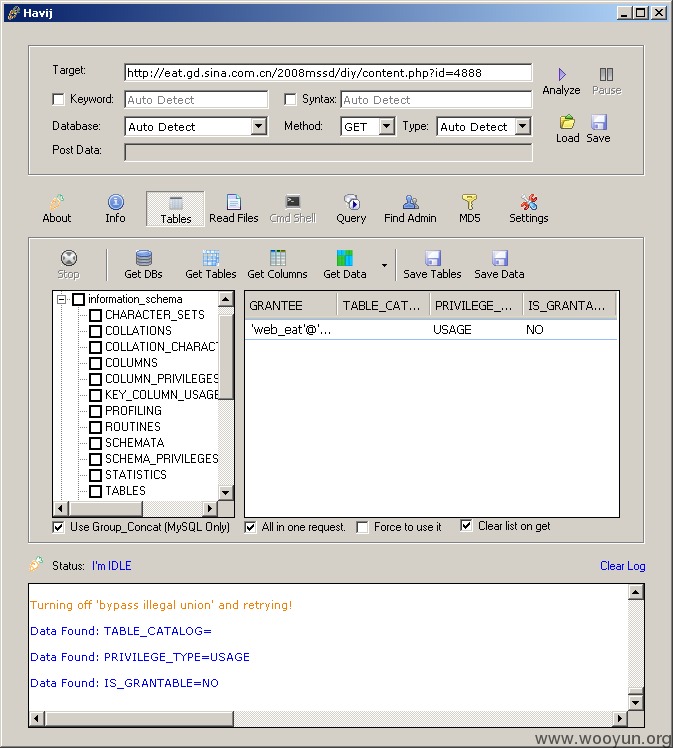The width and height of the screenshot is (673, 748).
Task: Click the carrot icon beside Status
Action: click(36, 564)
